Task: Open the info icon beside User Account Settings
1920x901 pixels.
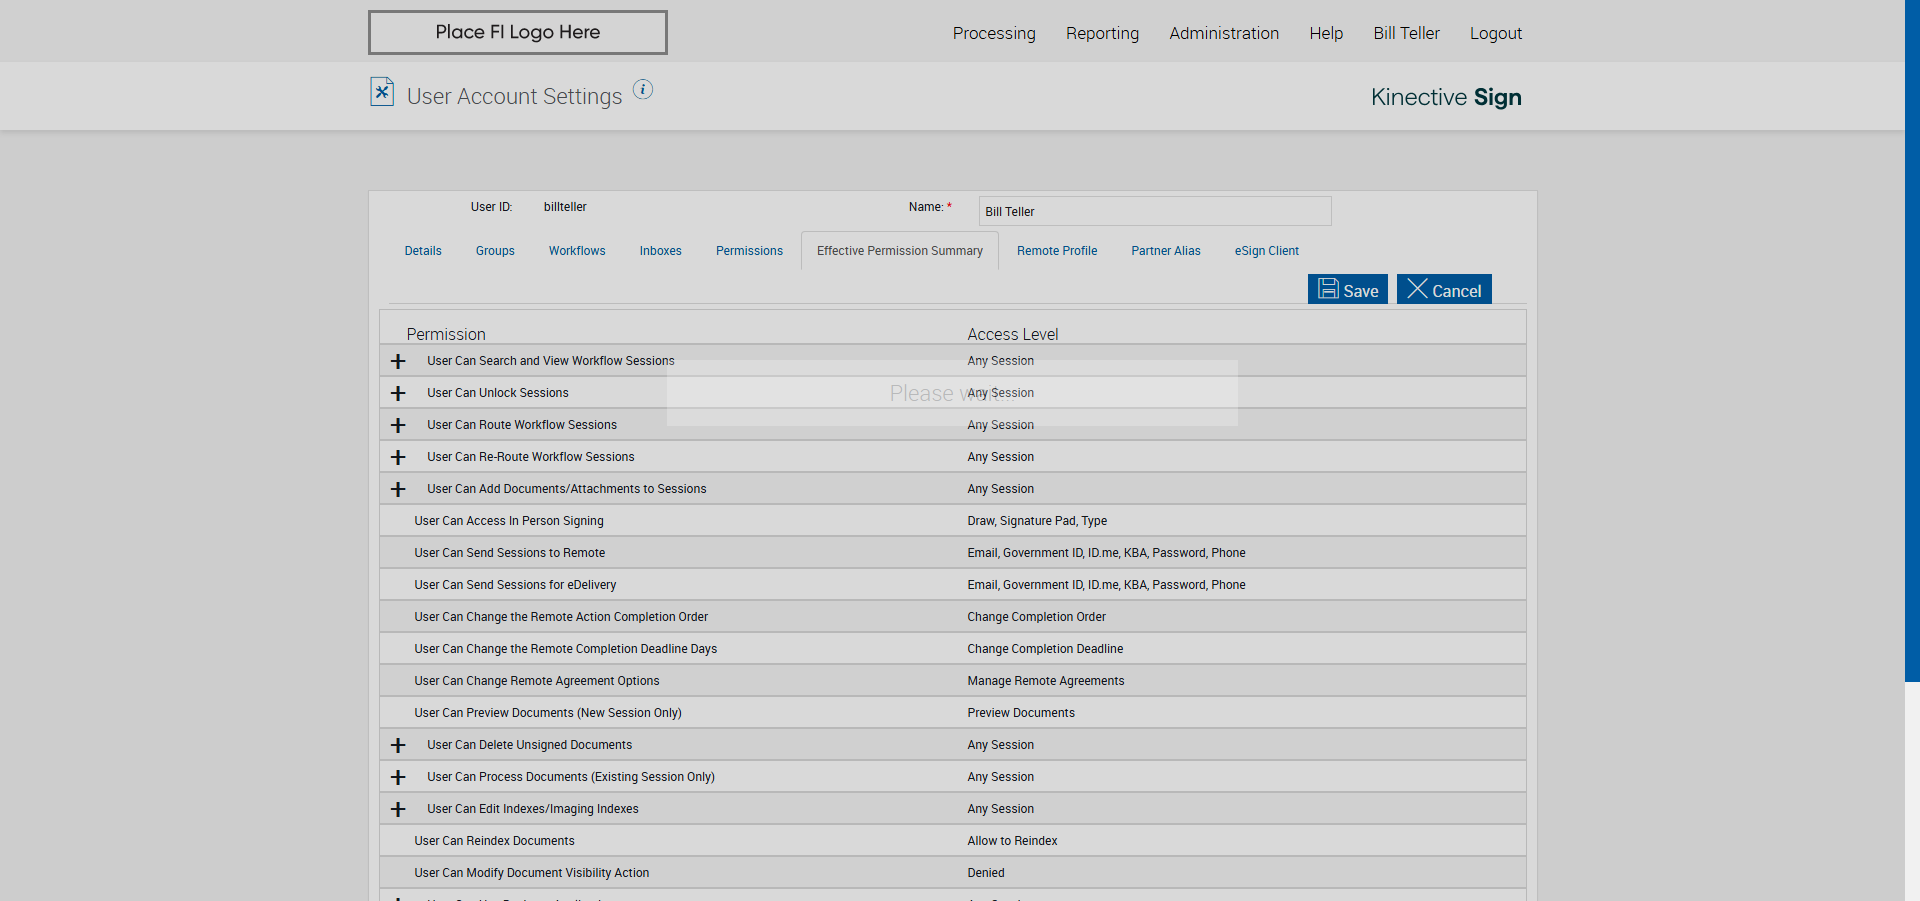Action: (x=643, y=90)
